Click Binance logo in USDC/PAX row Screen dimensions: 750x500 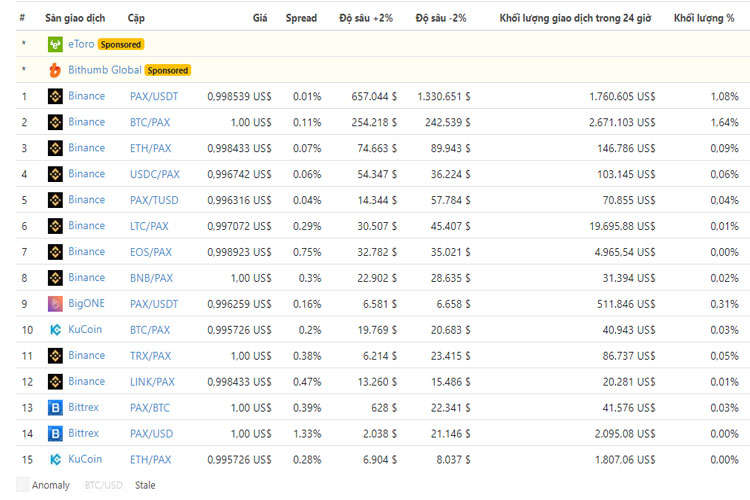click(55, 174)
